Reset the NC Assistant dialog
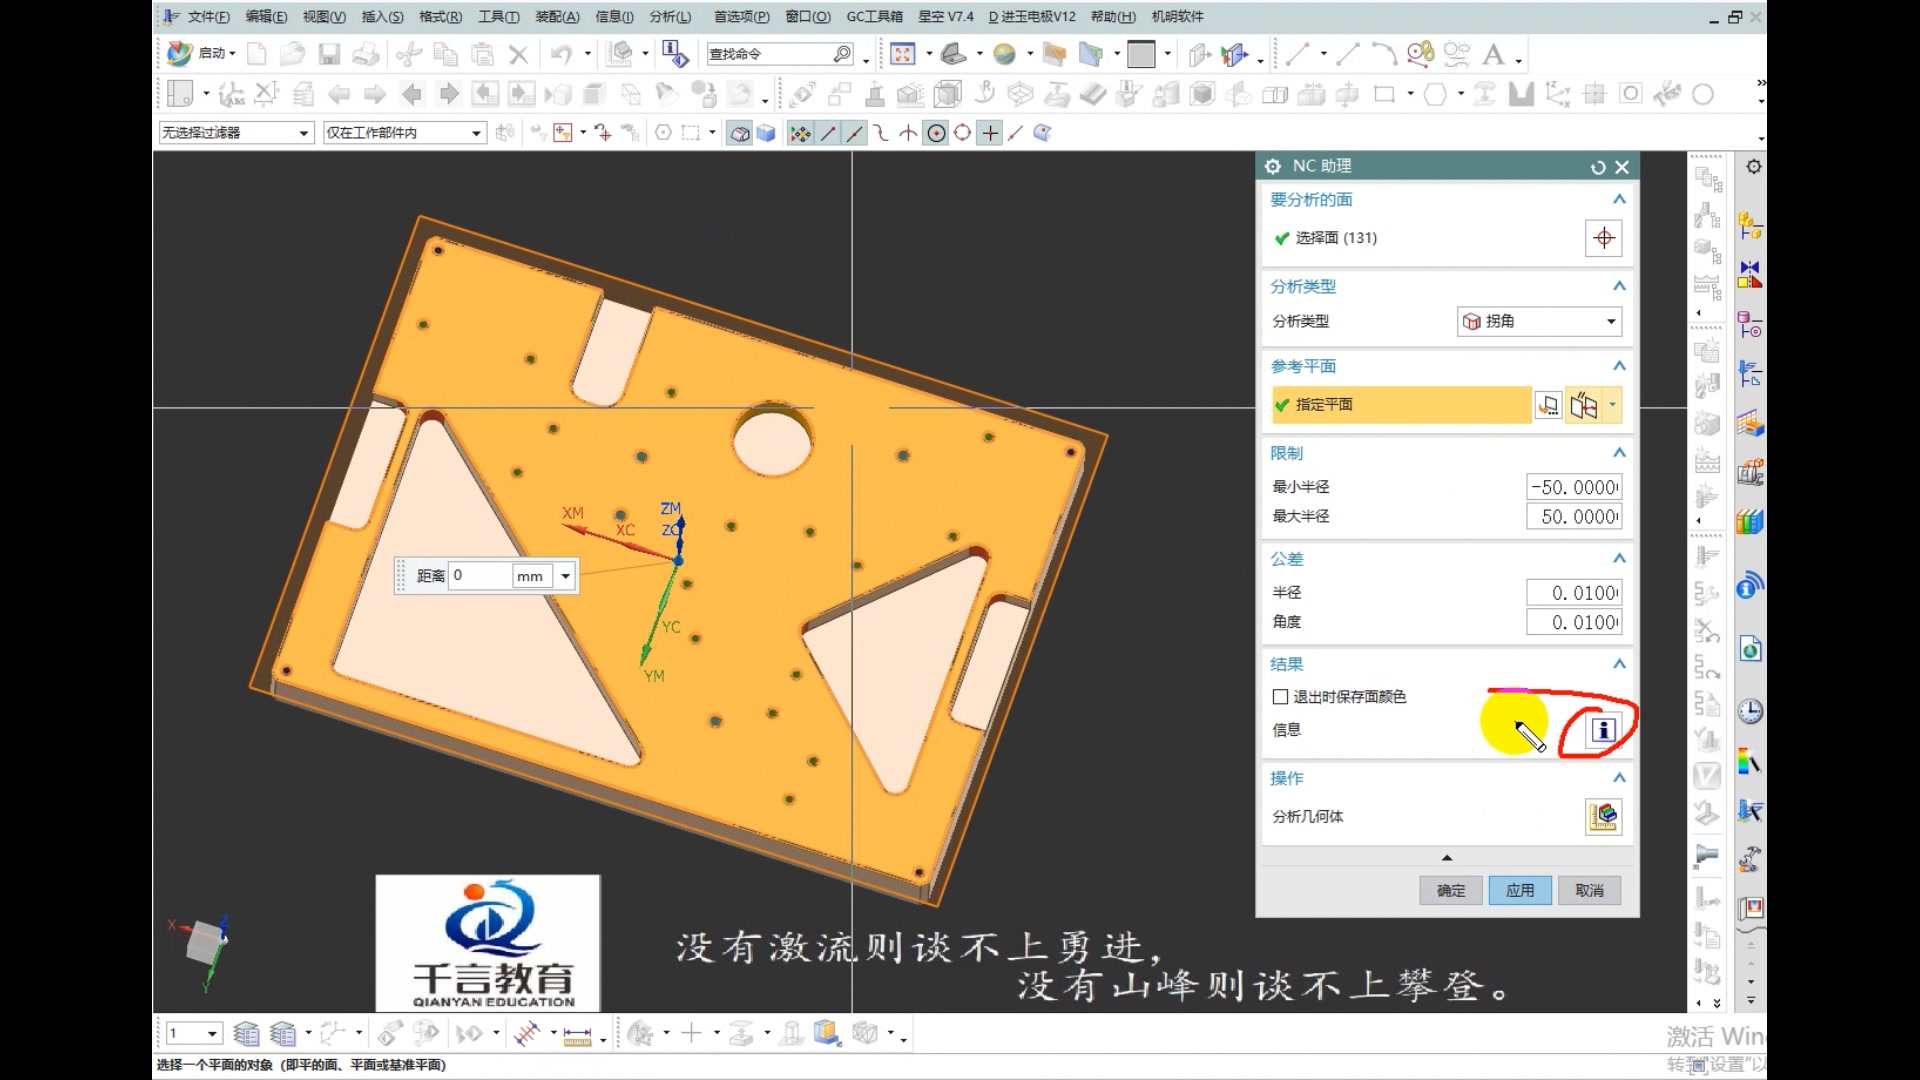Image resolution: width=1920 pixels, height=1080 pixels. (x=1597, y=167)
